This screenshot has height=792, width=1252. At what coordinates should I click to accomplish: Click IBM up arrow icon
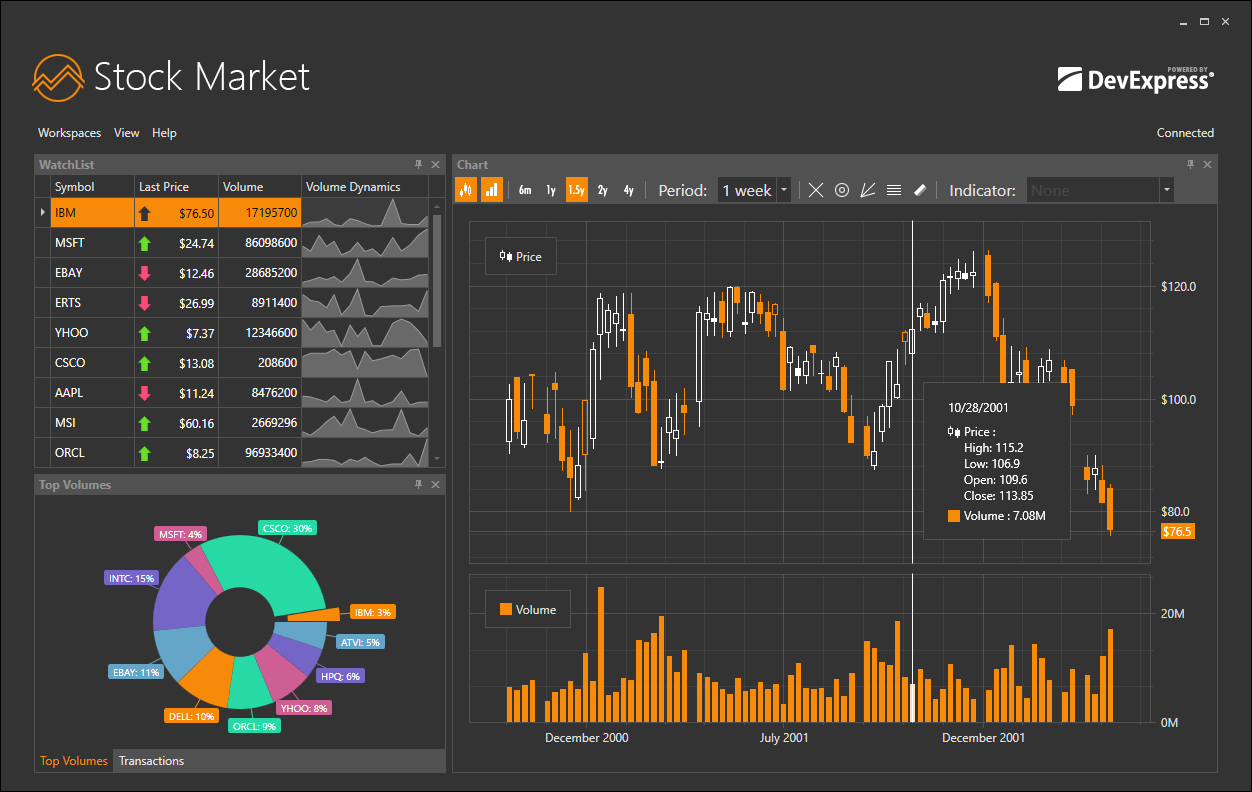pyautogui.click(x=144, y=213)
